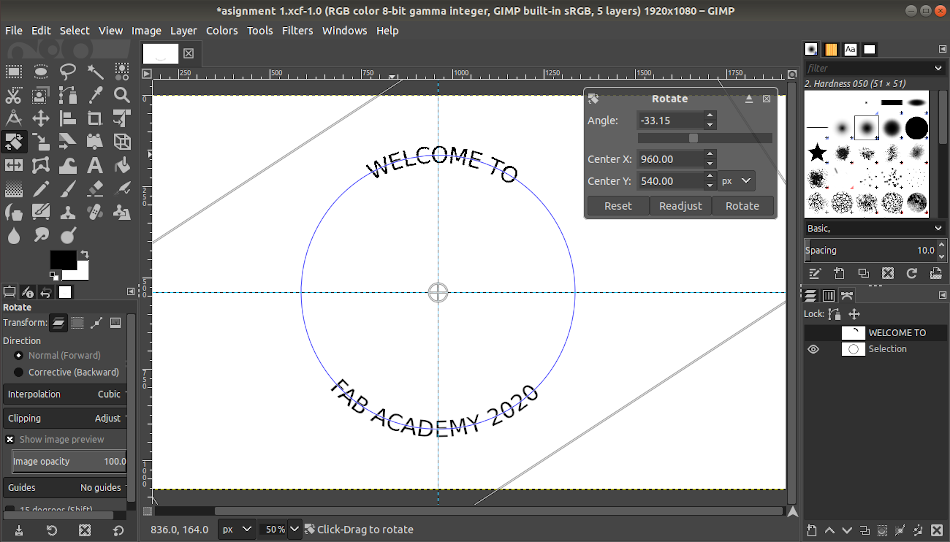Viewport: 950px width, 542px height.
Task: Toggle the Show image preview checkbox
Action: tap(10, 440)
